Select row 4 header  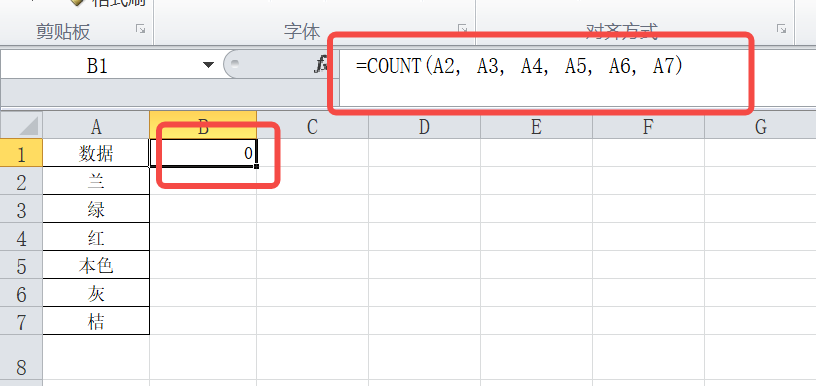pyautogui.click(x=21, y=237)
